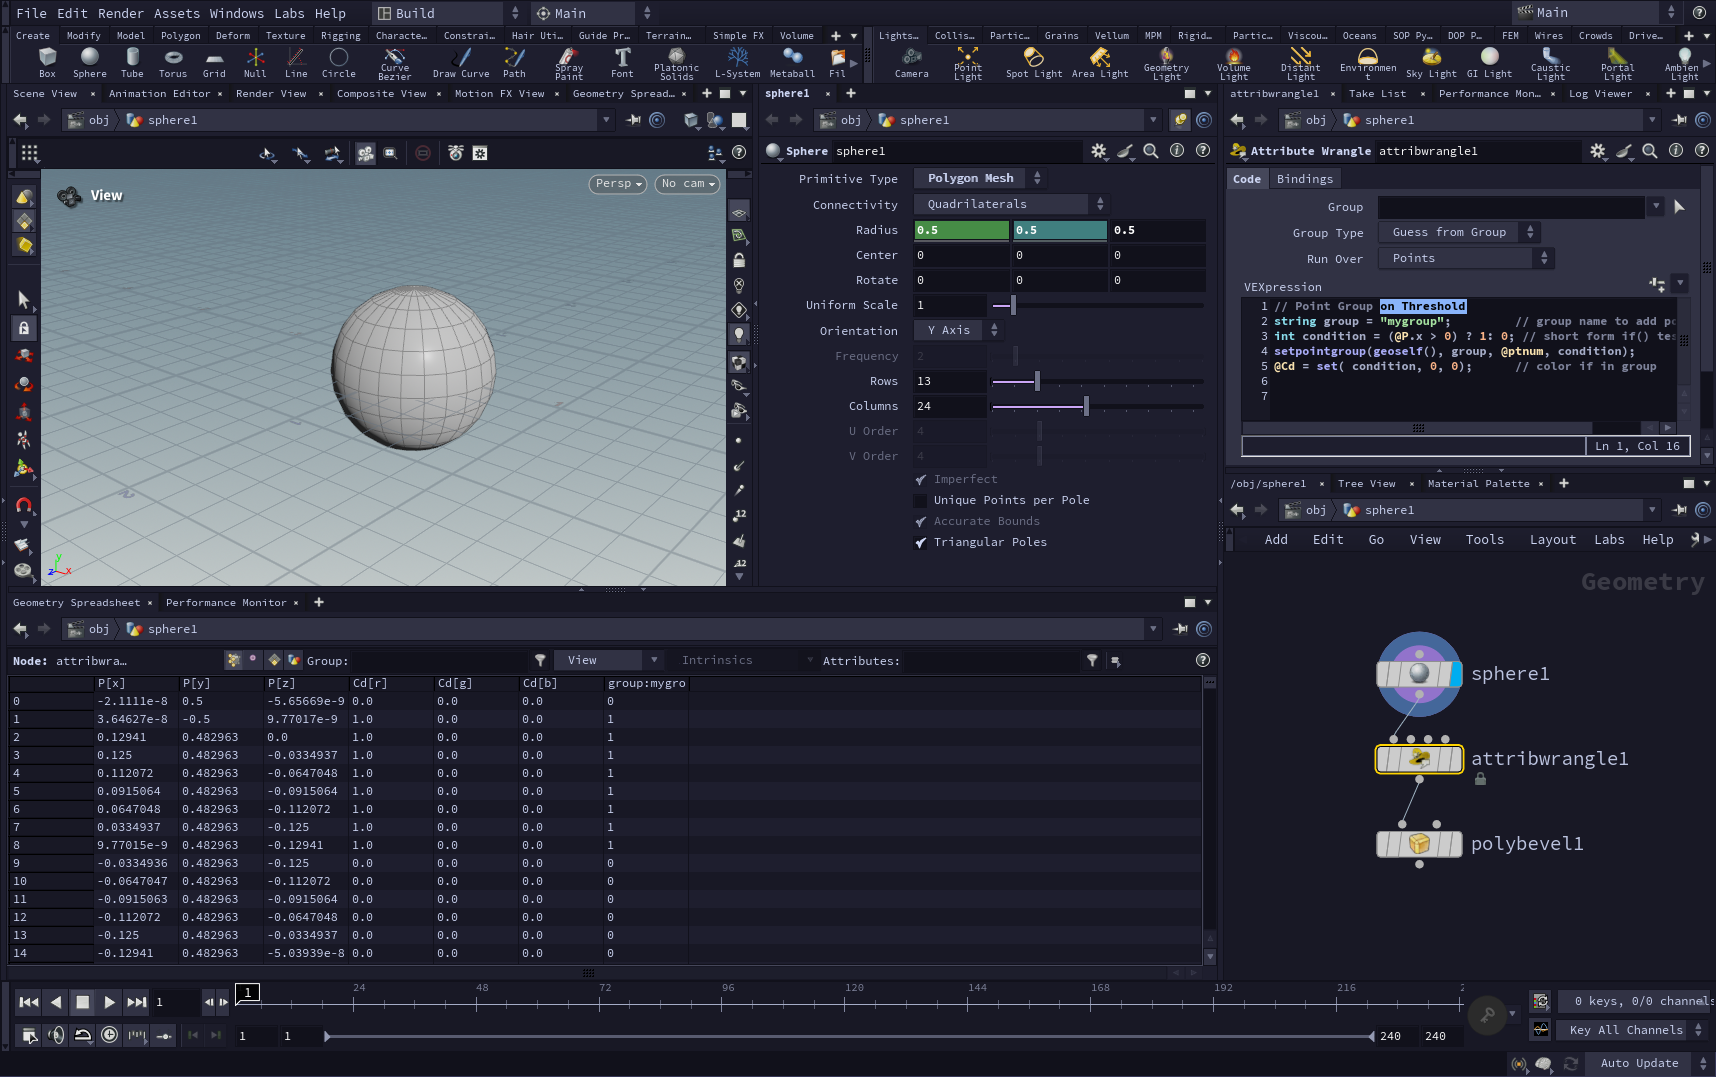Switch to the Bindings tab
This screenshot has width=1716, height=1077.
(1304, 179)
